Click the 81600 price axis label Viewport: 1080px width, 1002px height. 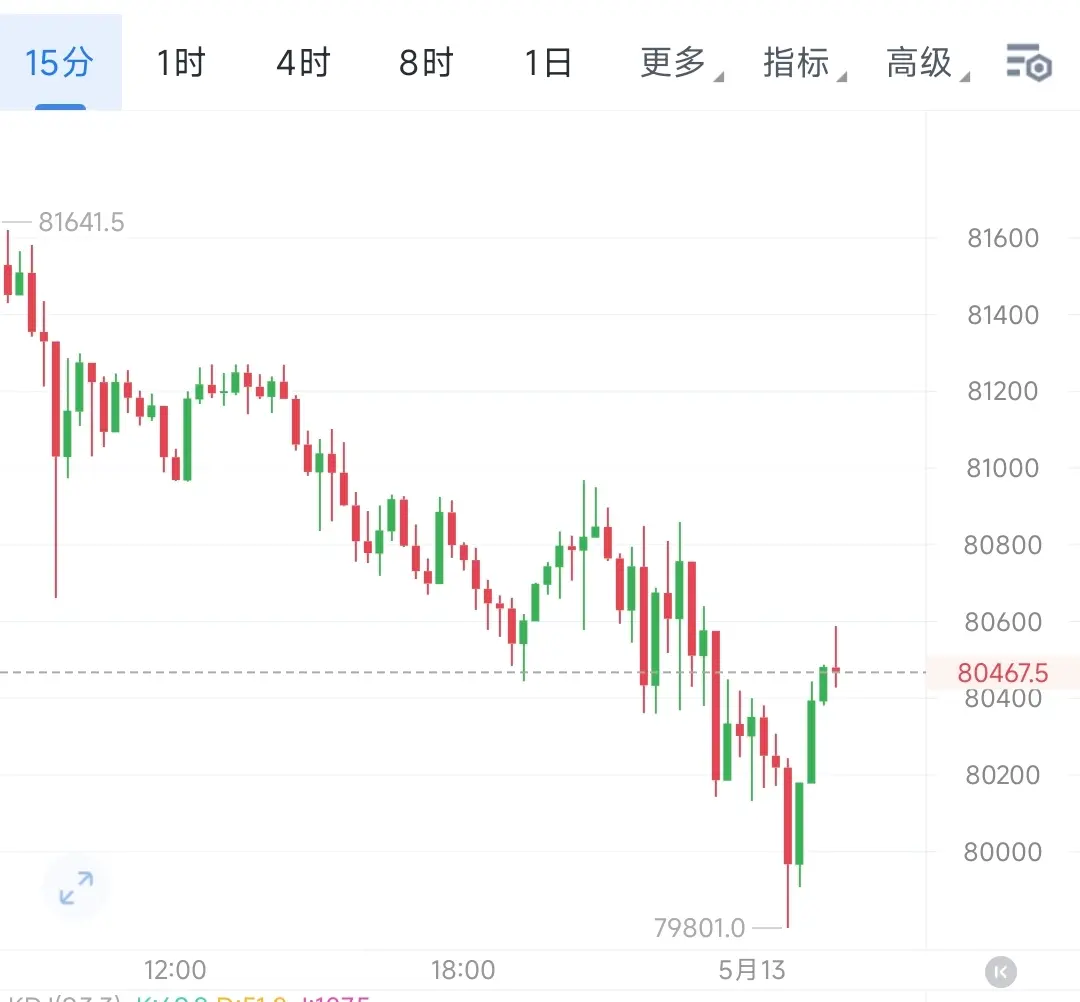pyautogui.click(x=1003, y=238)
